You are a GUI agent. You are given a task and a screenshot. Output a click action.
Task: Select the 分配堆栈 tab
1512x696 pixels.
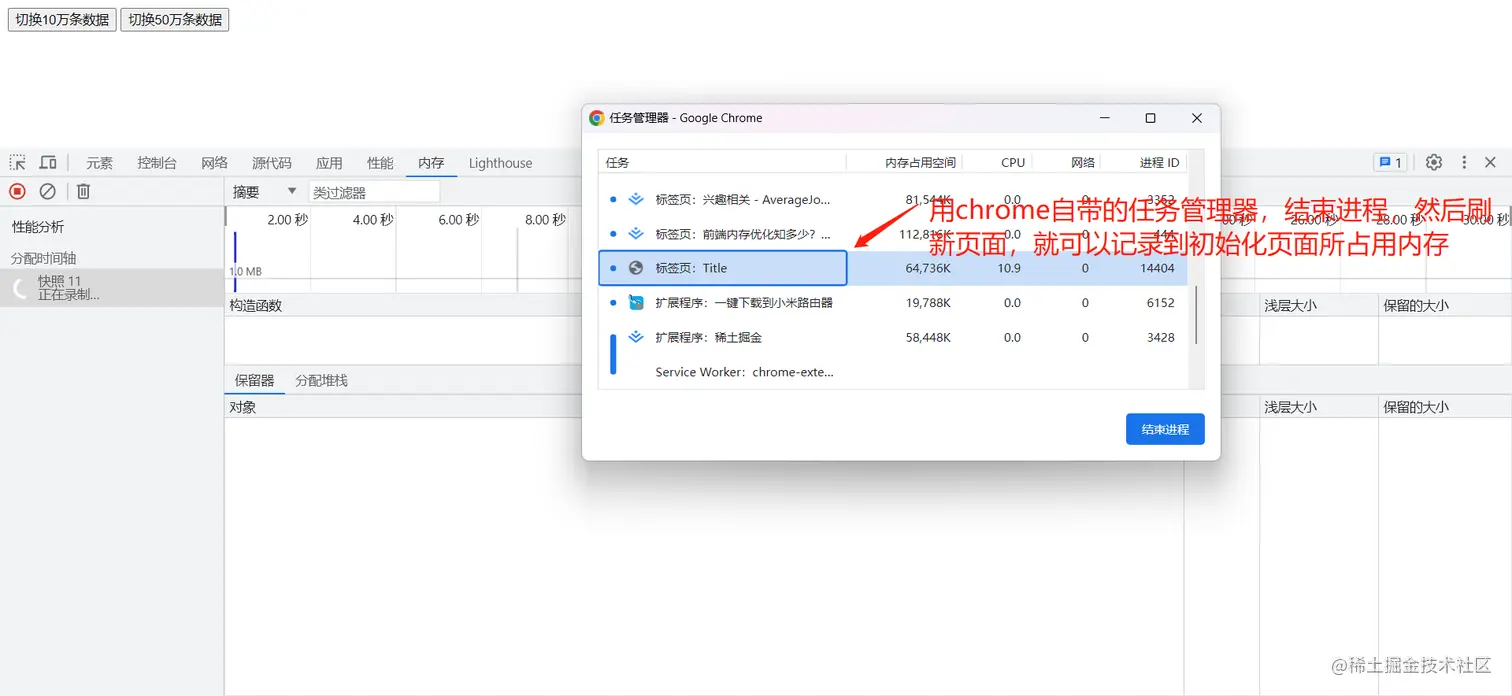(x=321, y=381)
